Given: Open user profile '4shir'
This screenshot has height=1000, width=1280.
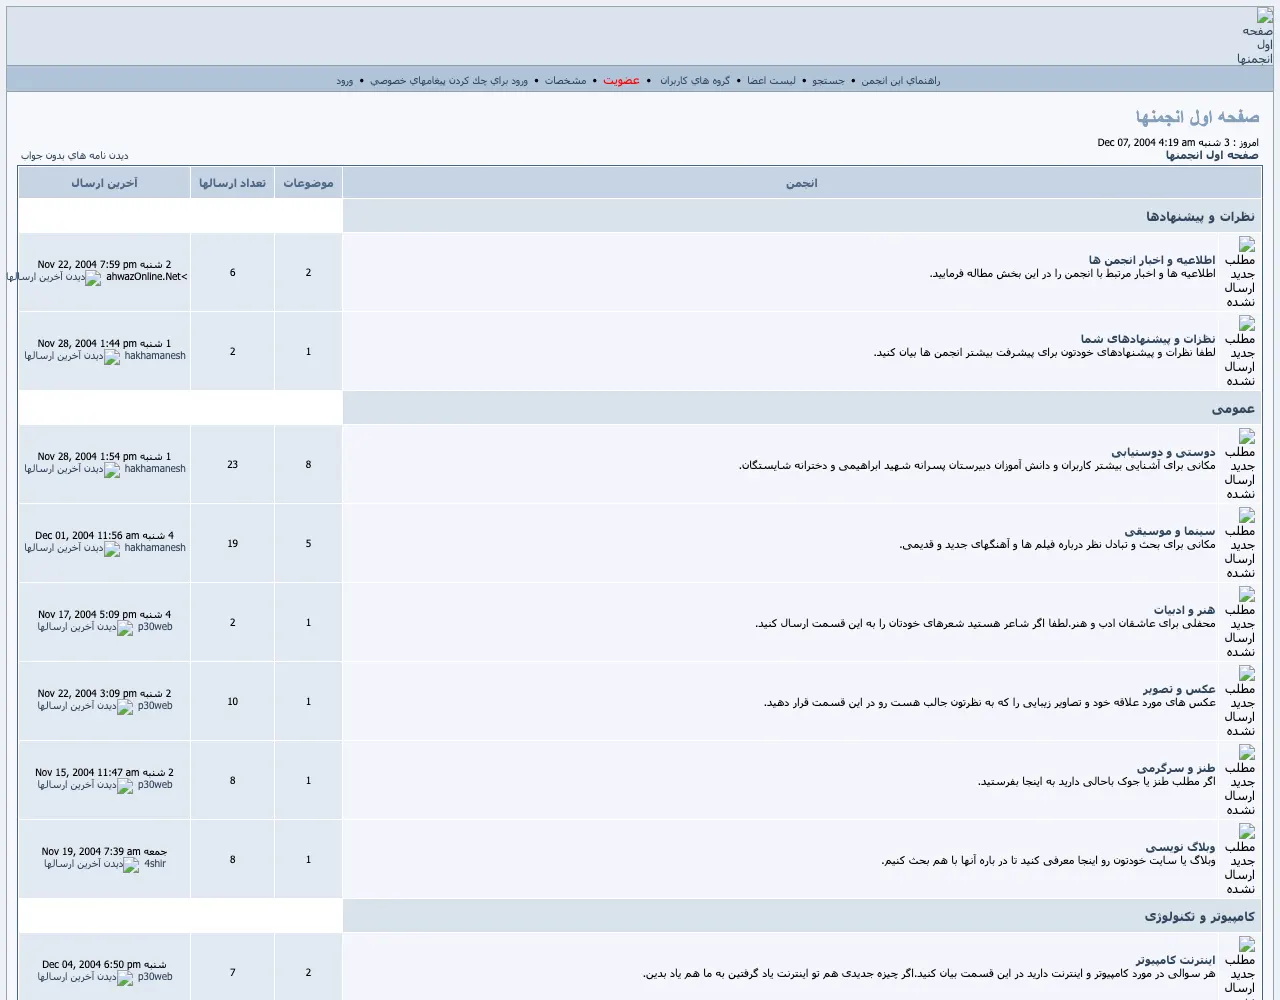Looking at the screenshot, I should pyautogui.click(x=155, y=864).
